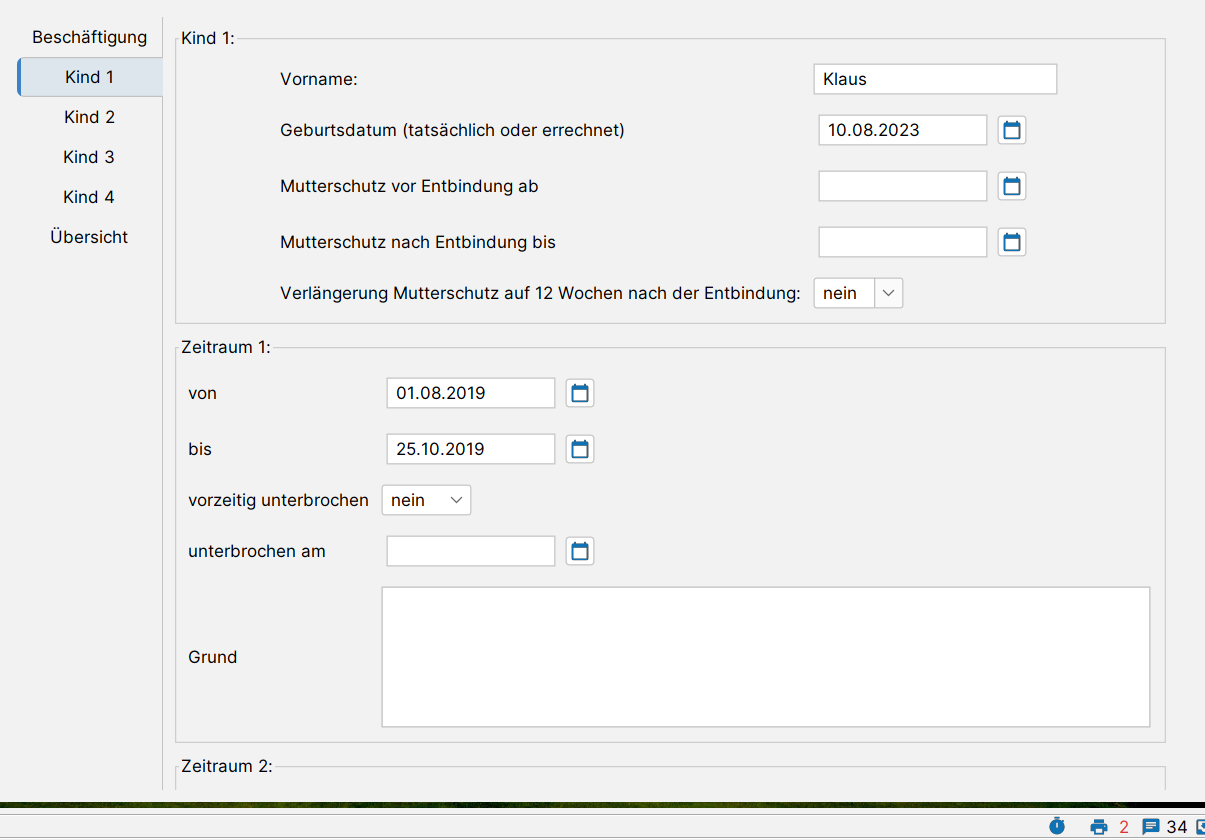This screenshot has width=1205, height=840.
Task: Select the Kind 4 tab
Action: tap(90, 197)
